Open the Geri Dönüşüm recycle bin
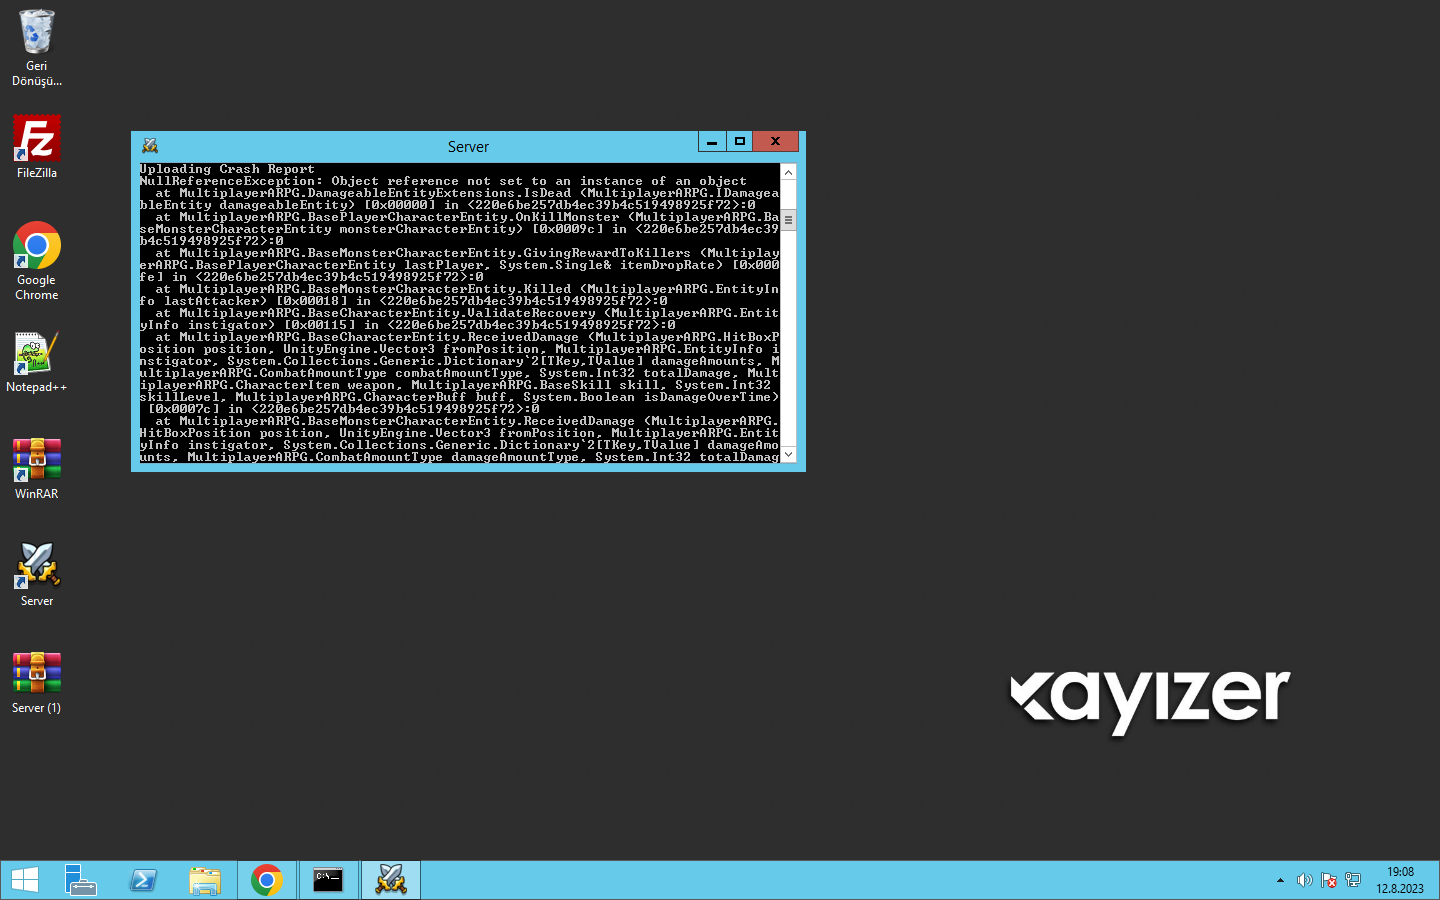 pos(36,30)
